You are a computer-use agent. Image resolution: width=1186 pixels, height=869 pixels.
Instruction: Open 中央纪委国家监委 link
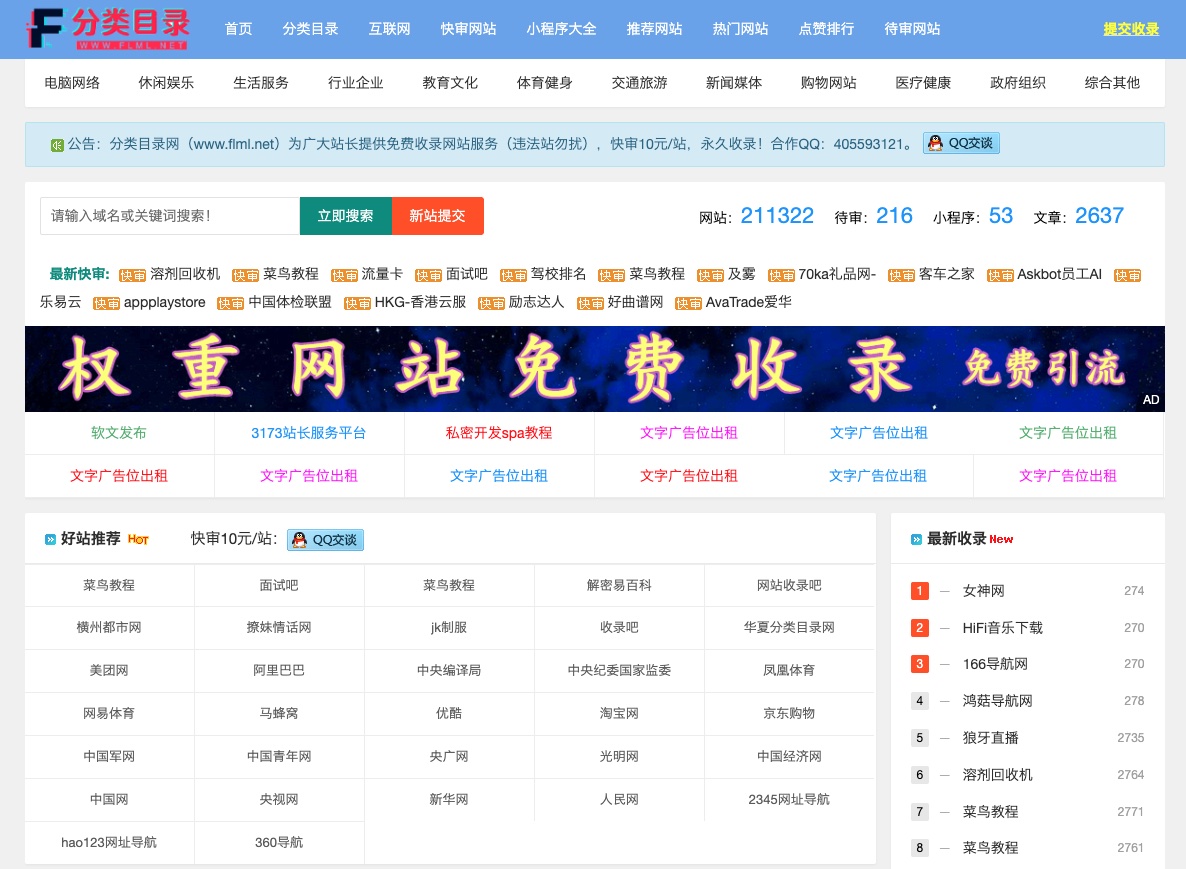tap(619, 670)
